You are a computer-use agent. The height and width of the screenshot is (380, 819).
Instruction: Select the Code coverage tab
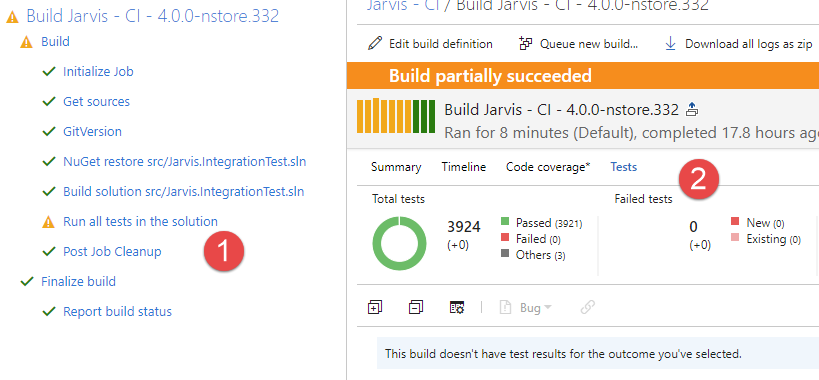(x=548, y=167)
